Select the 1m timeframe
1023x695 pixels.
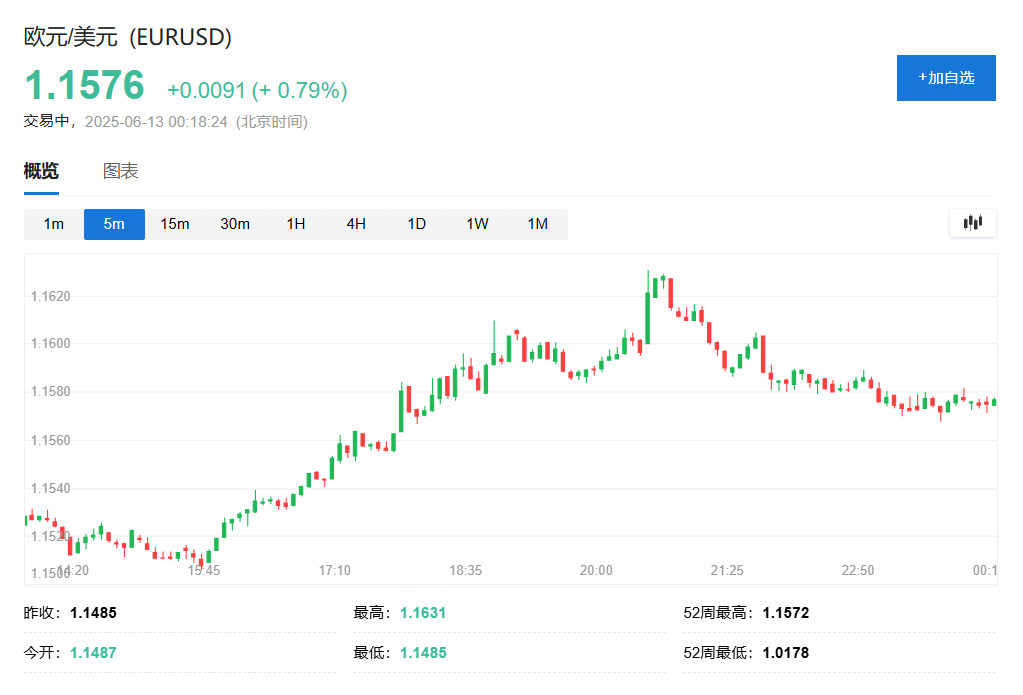tap(53, 224)
